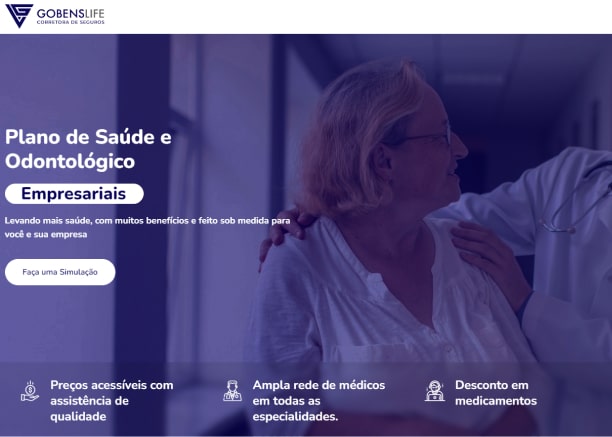Image resolution: width=612 pixels, height=437 pixels.
Task: Click the woman's eyeglasses in the photo
Action: (425, 137)
